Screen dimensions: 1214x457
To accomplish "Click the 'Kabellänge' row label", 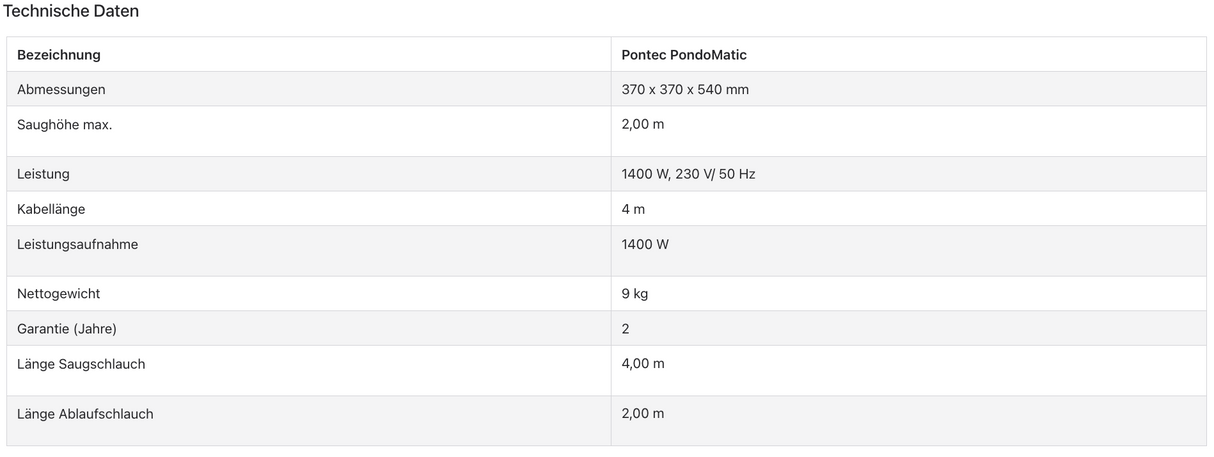I will coord(51,209).
